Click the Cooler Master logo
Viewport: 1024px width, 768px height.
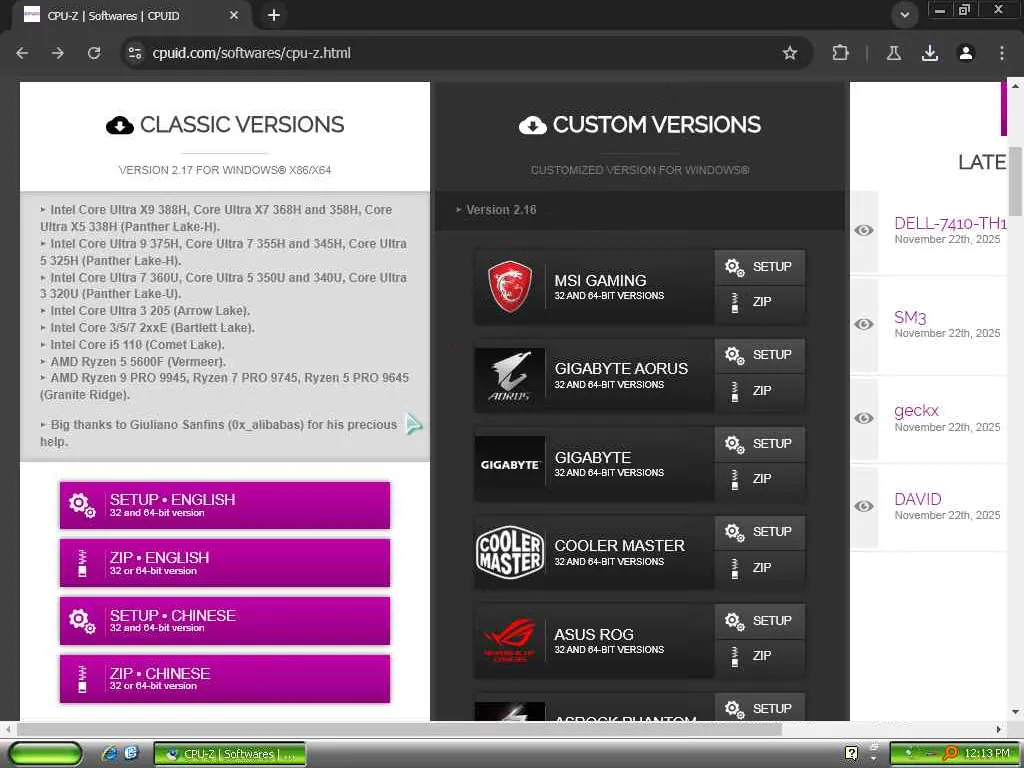click(509, 552)
